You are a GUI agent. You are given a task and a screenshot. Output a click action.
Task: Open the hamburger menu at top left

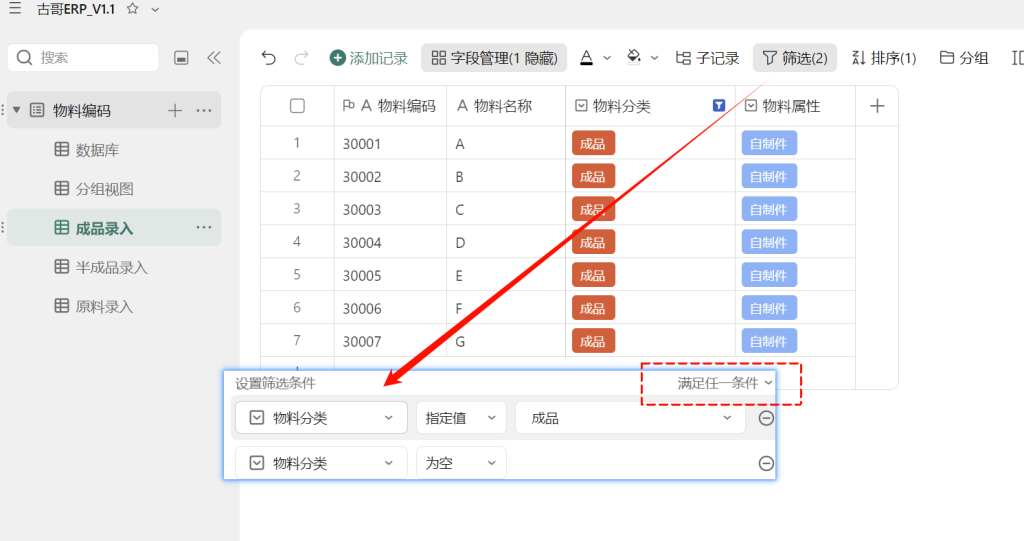14,8
